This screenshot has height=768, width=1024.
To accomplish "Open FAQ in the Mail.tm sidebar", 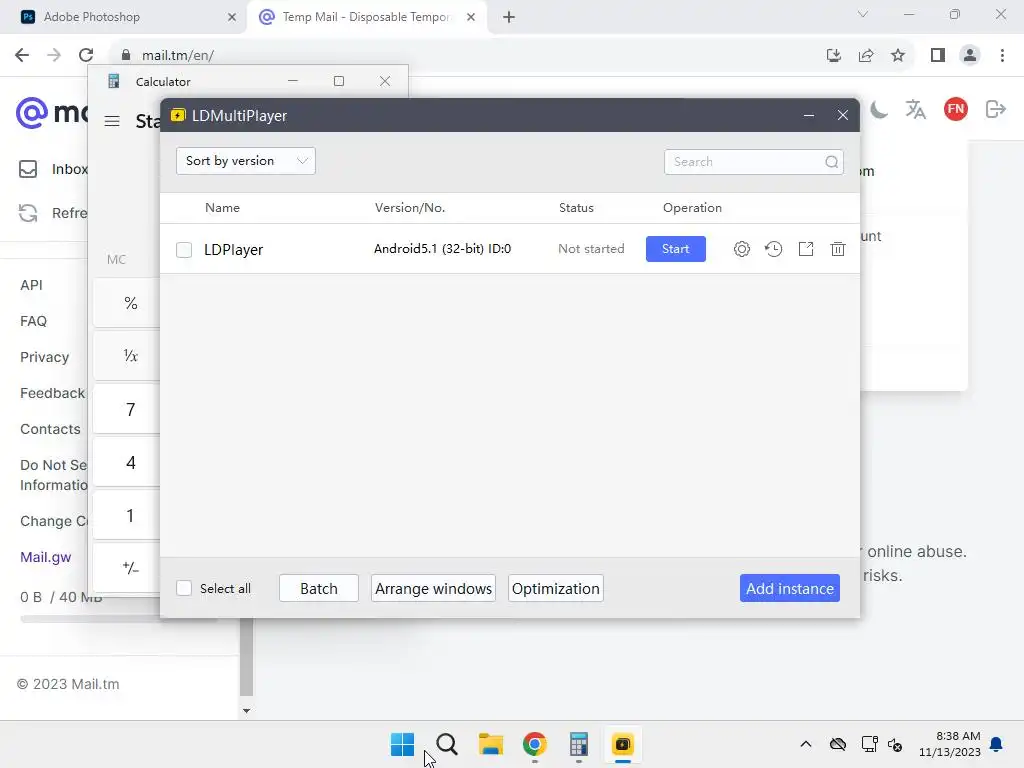I will [33, 321].
